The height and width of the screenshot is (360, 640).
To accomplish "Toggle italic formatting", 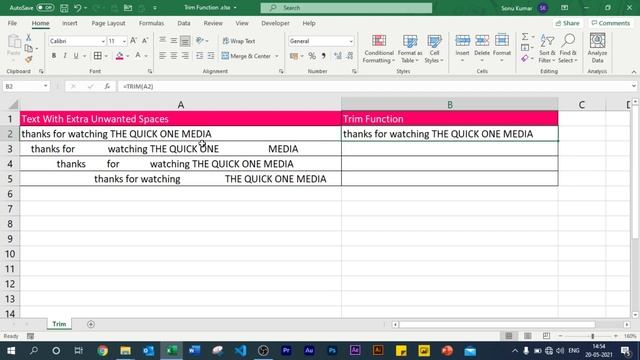I will tap(65, 56).
